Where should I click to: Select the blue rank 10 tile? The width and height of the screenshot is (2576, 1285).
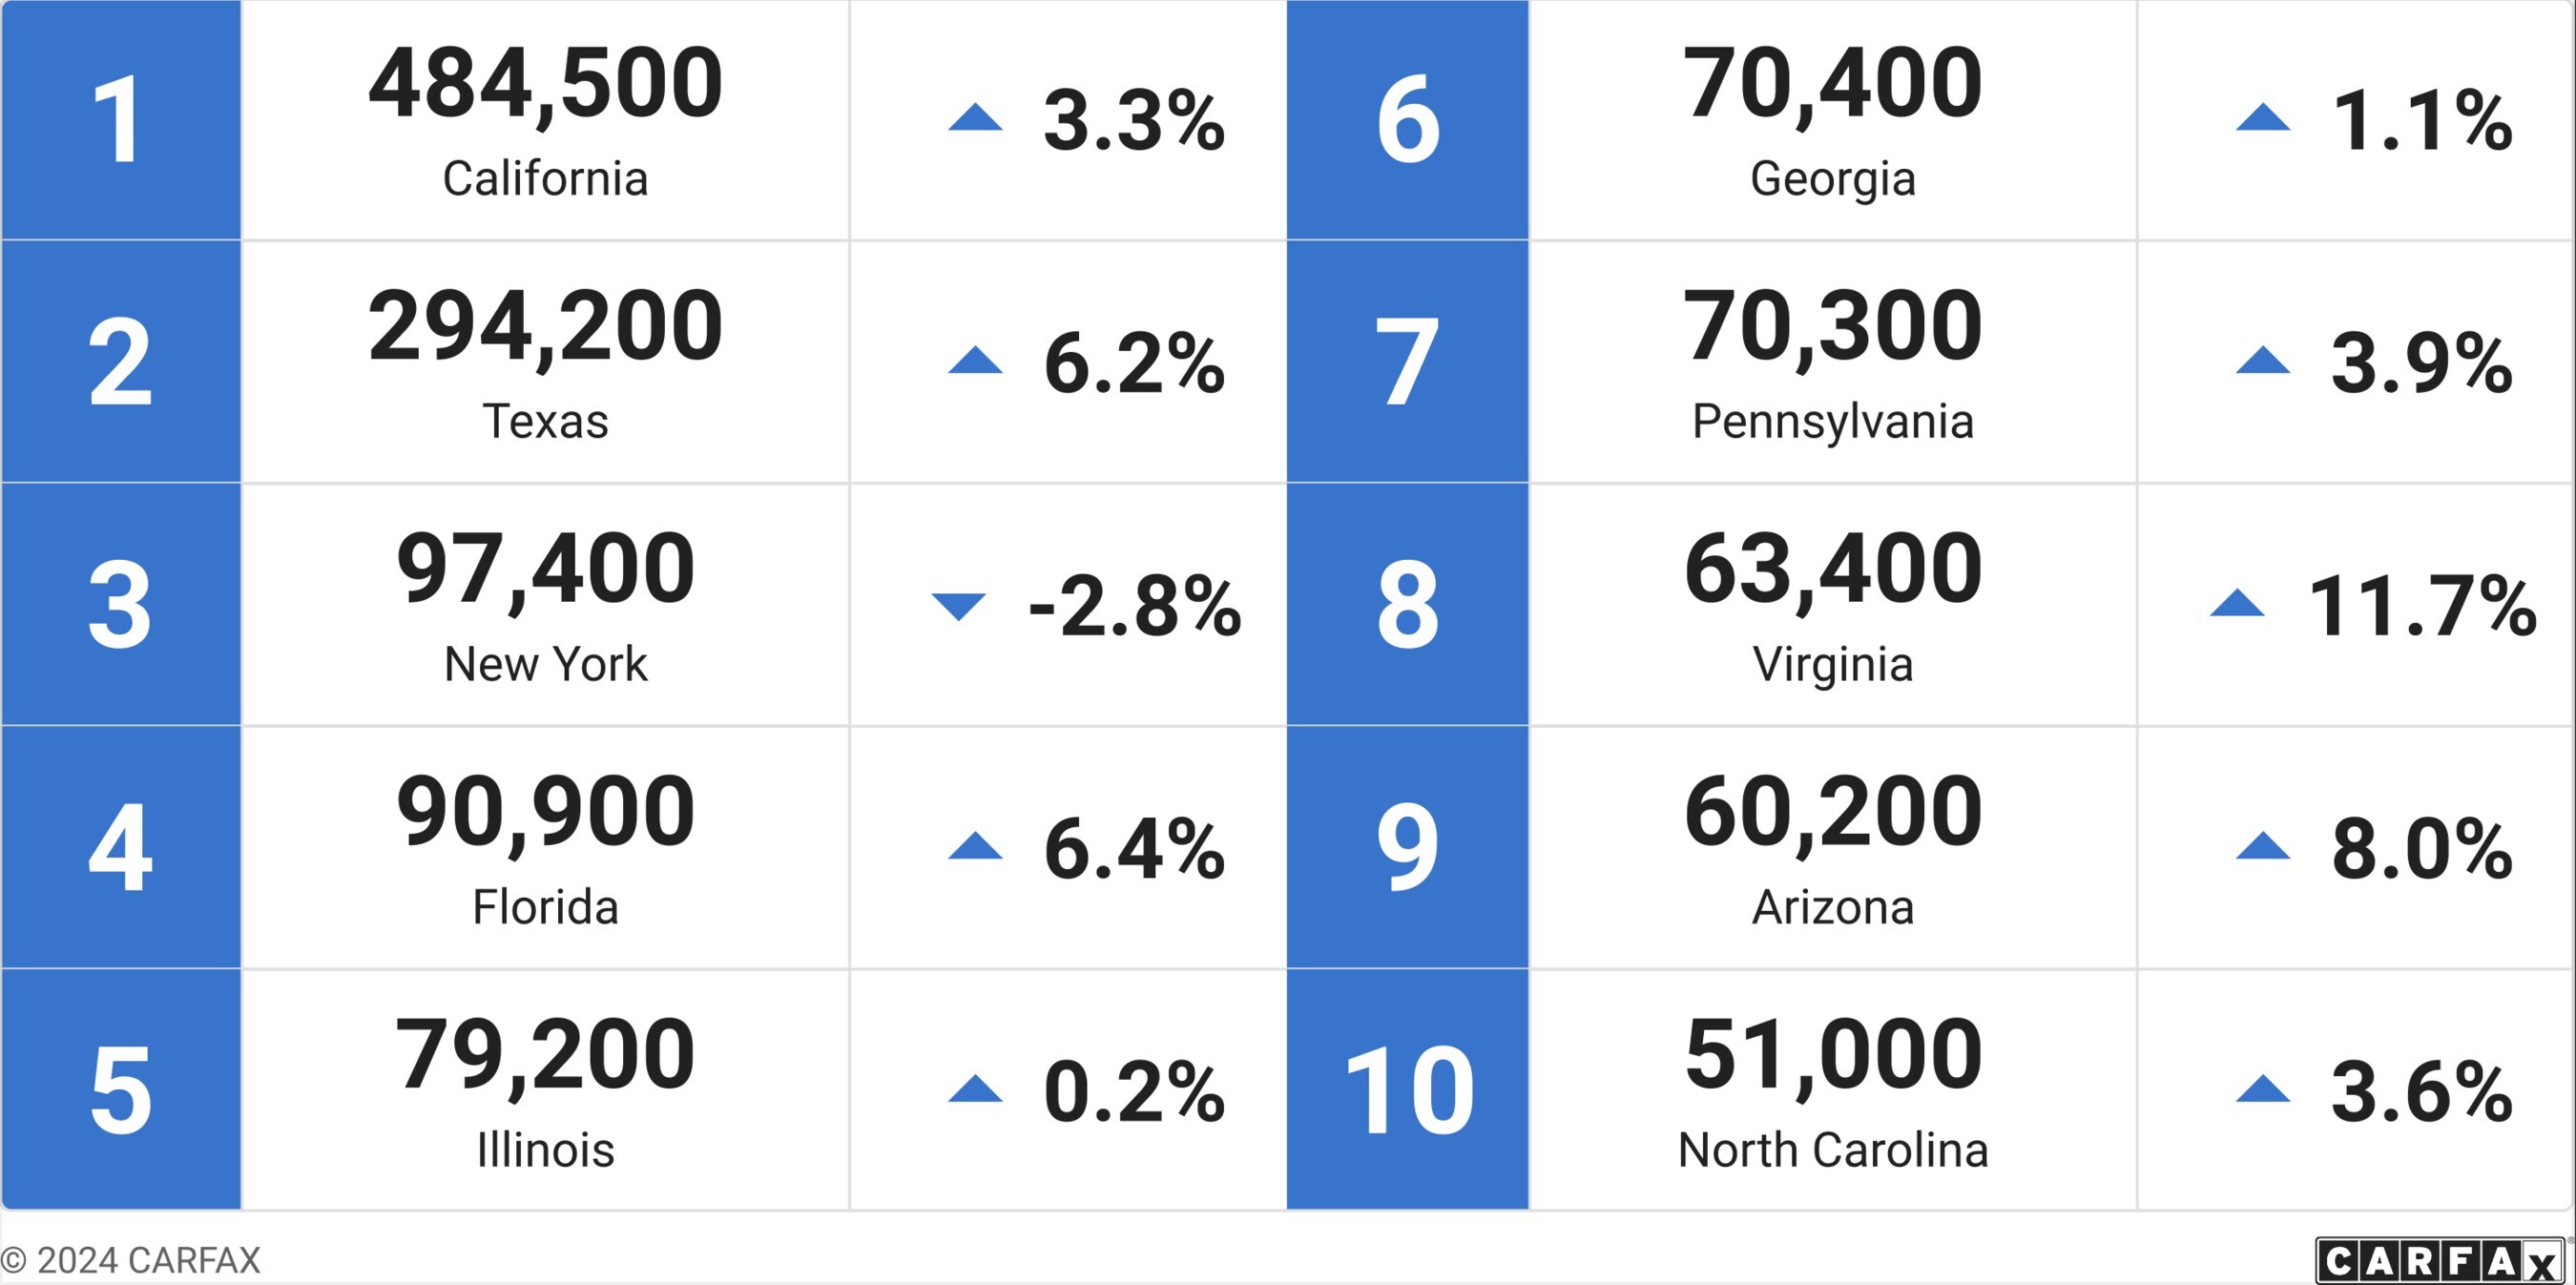[1408, 1090]
